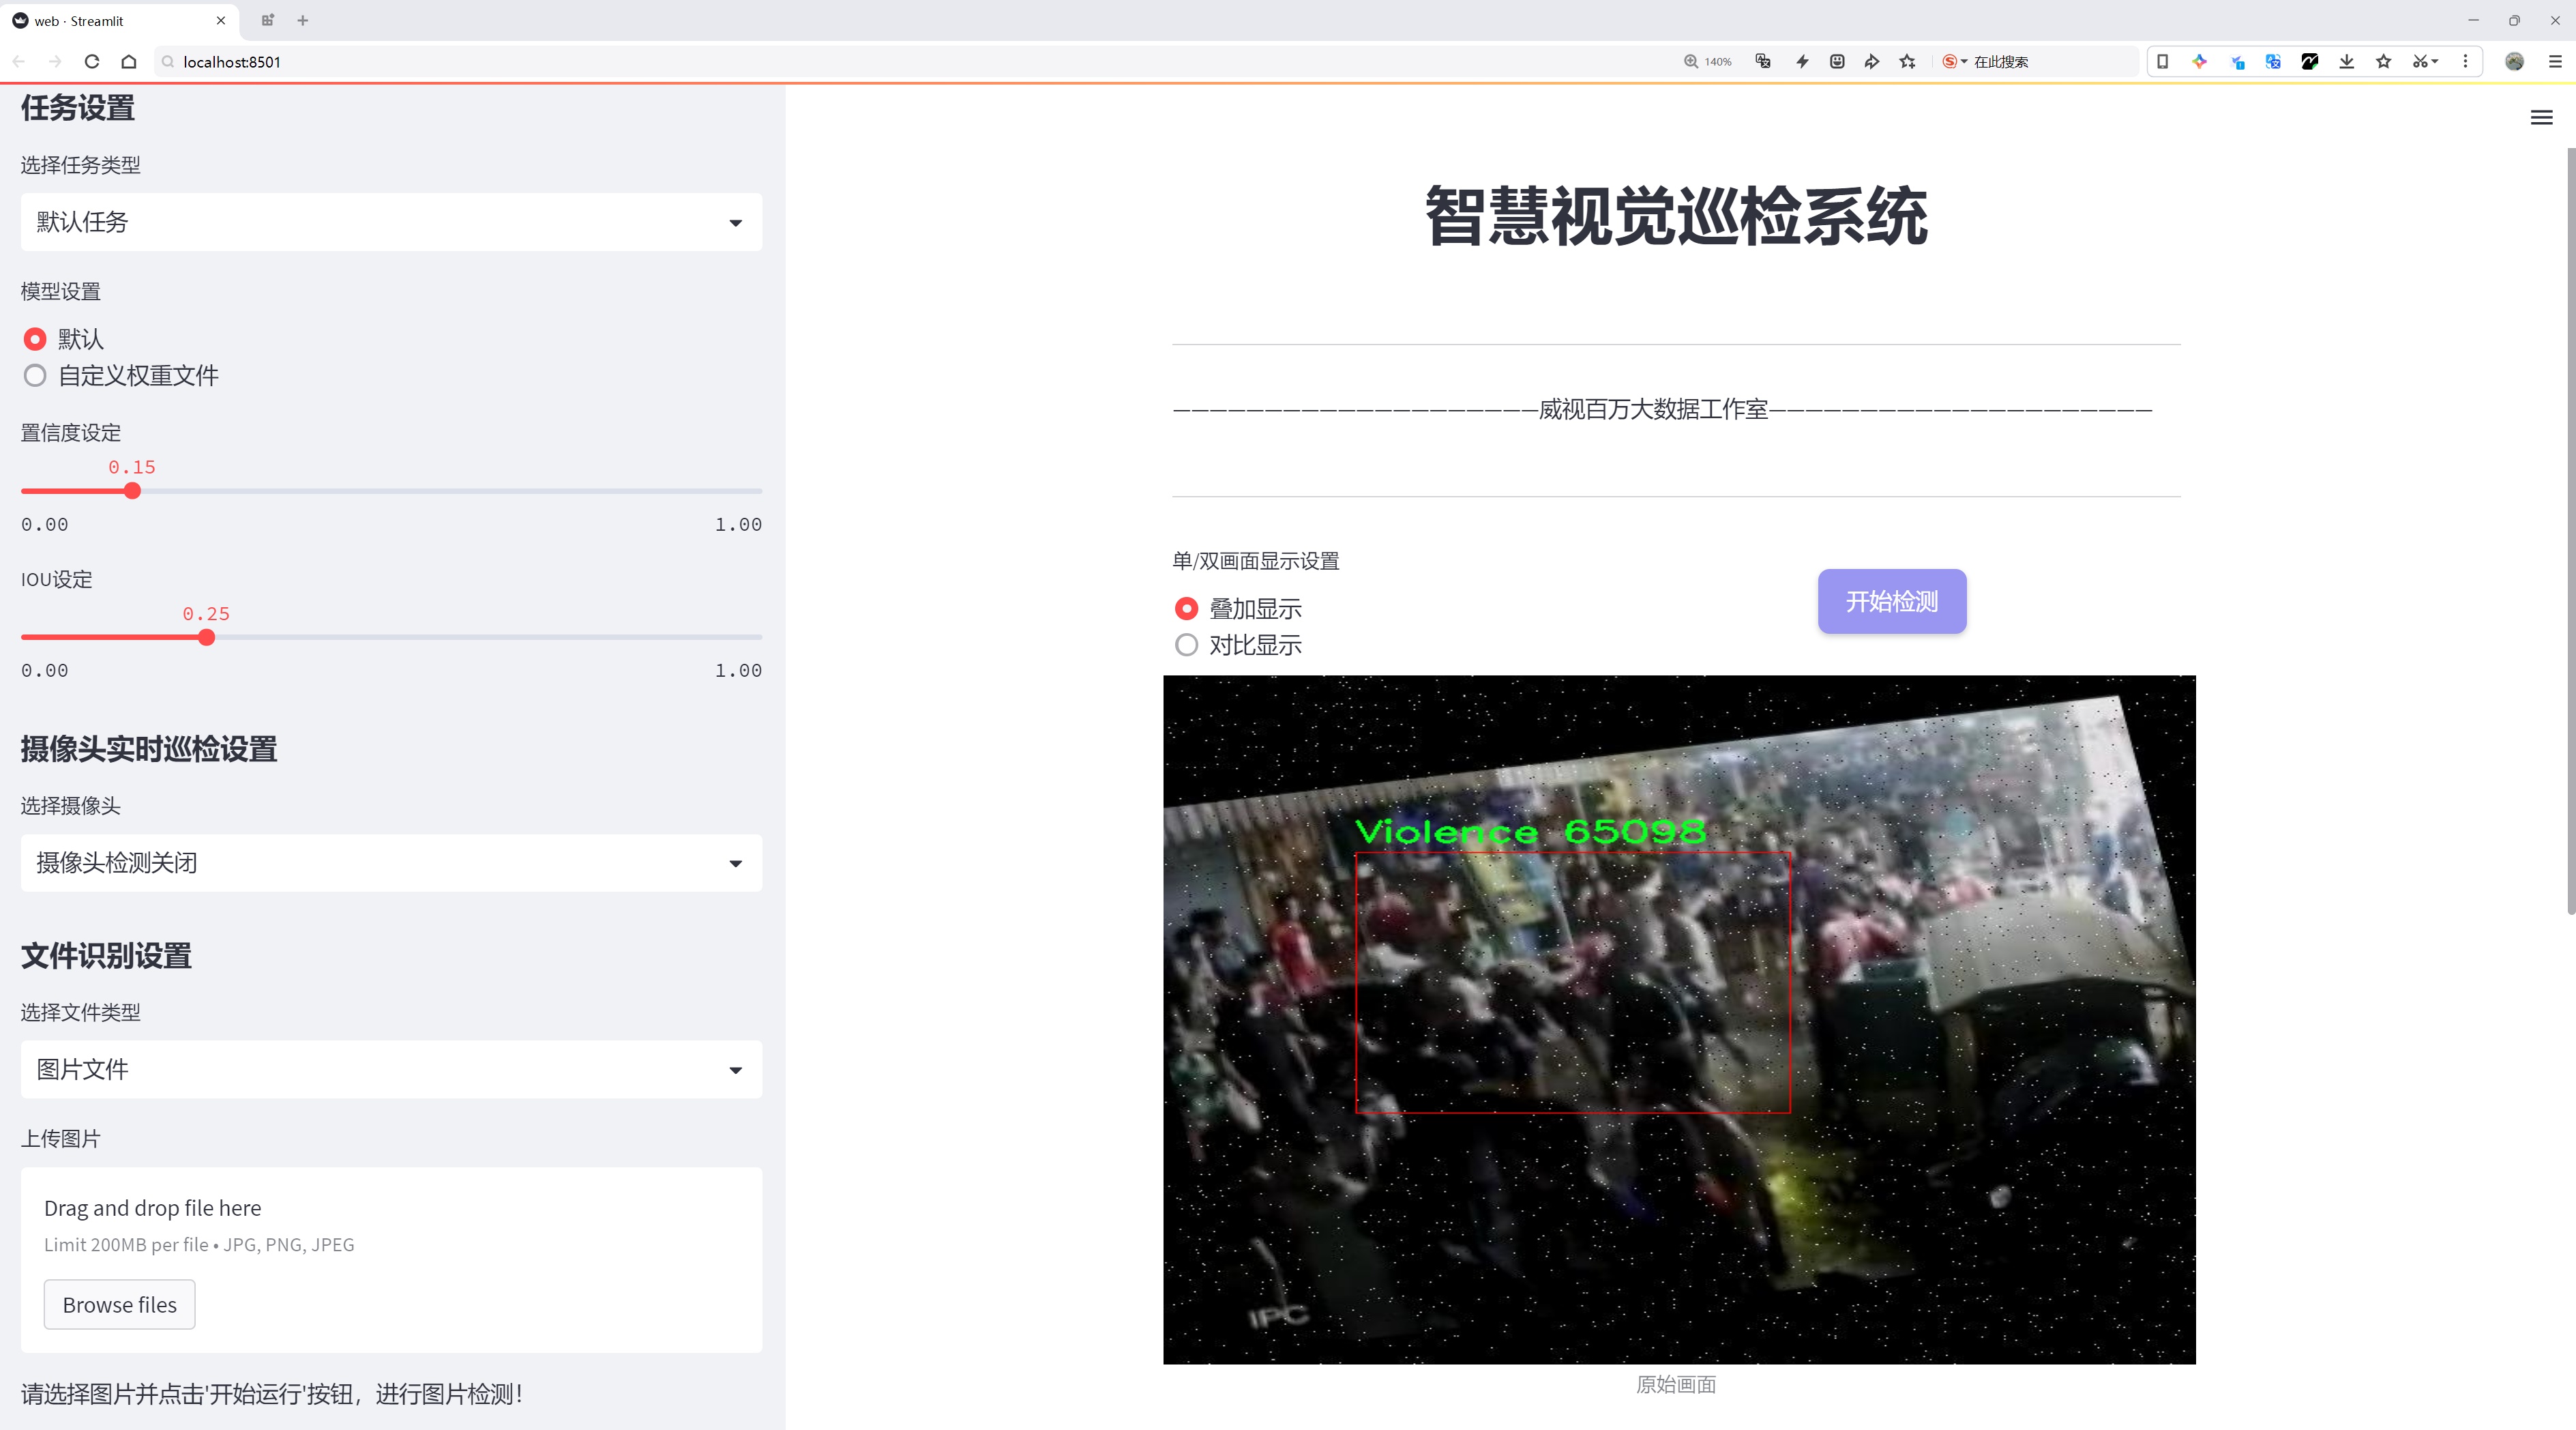Open a new browser tab with plus button
This screenshot has height=1430, width=2576.
tap(303, 20)
